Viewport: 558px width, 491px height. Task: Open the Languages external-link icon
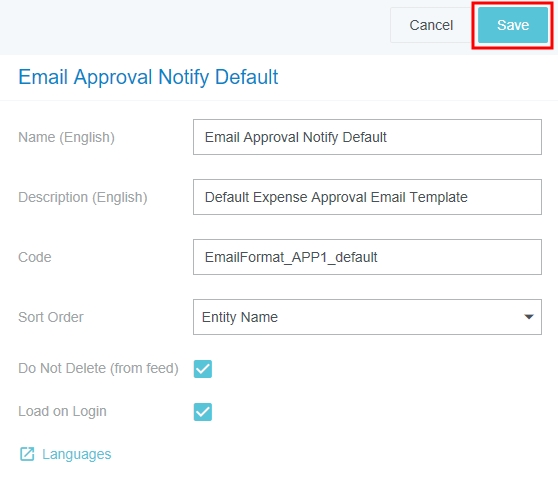tap(27, 454)
